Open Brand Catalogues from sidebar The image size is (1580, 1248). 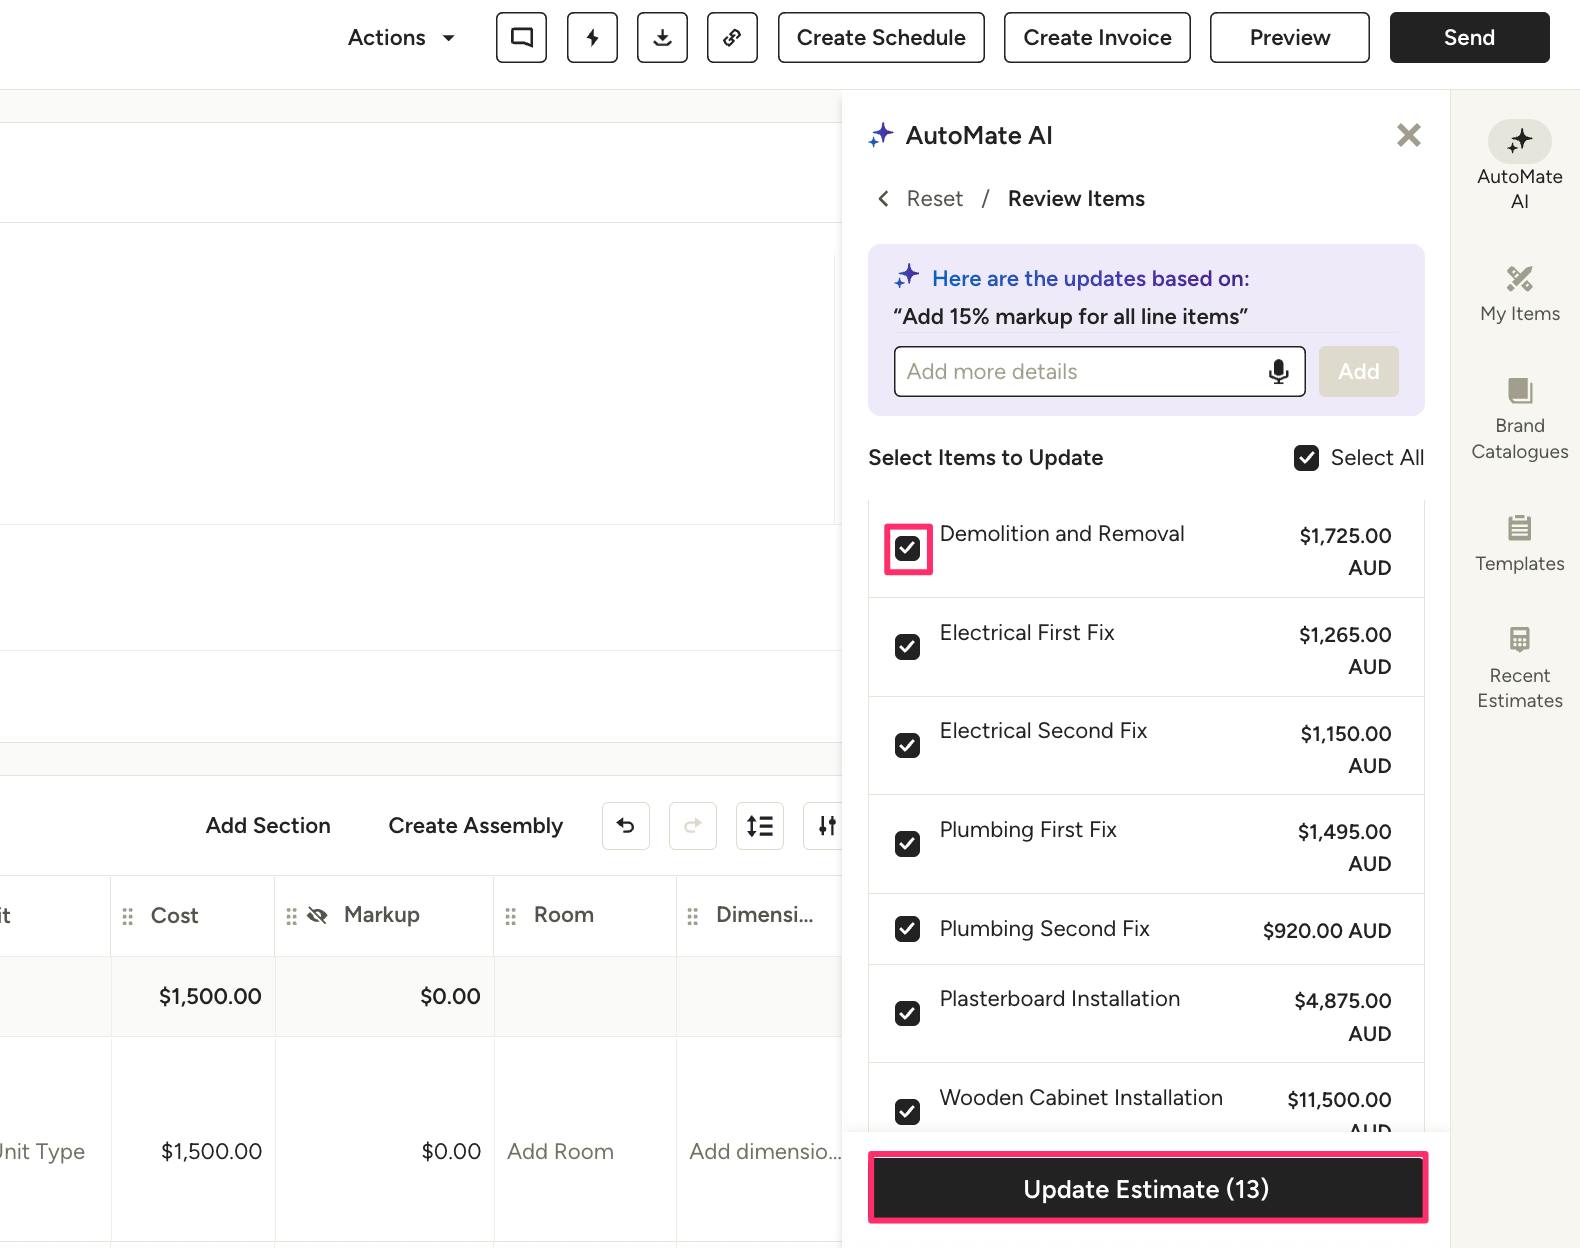tap(1519, 419)
